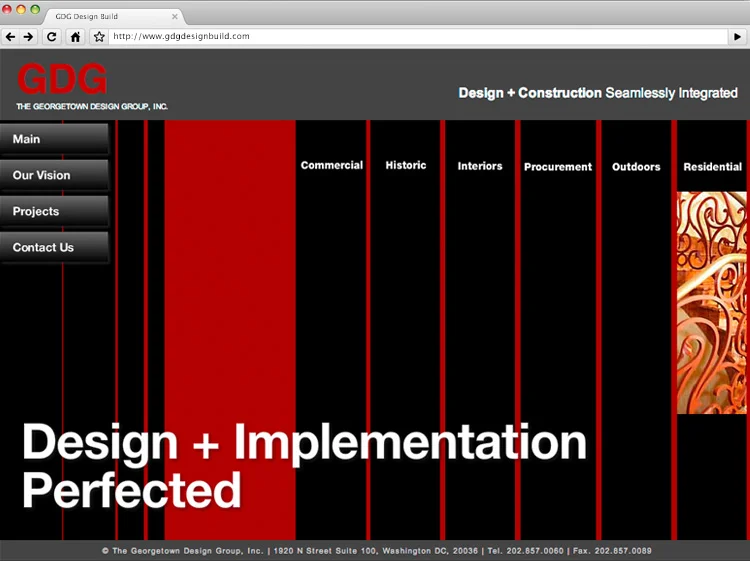Click the footer copyright and address line
Screen dimensions: 750x561
[x=376, y=551]
